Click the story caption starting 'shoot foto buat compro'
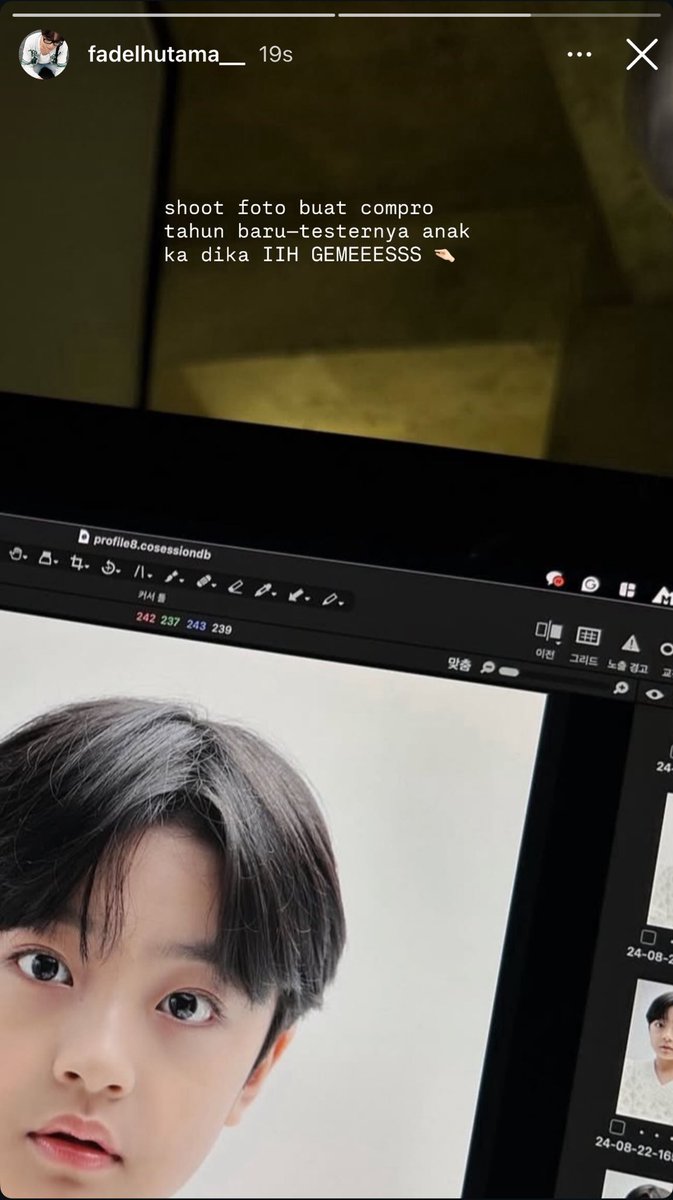673x1200 pixels. pyautogui.click(x=317, y=232)
